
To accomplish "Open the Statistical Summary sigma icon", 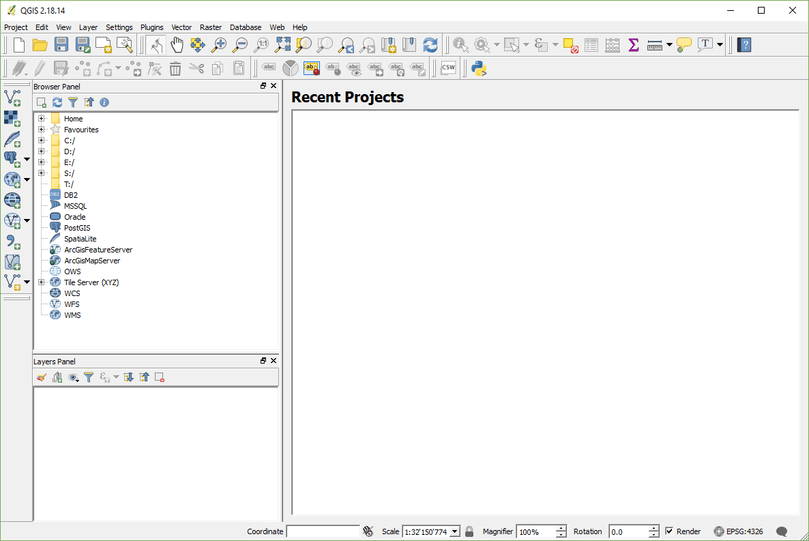I will [x=633, y=45].
